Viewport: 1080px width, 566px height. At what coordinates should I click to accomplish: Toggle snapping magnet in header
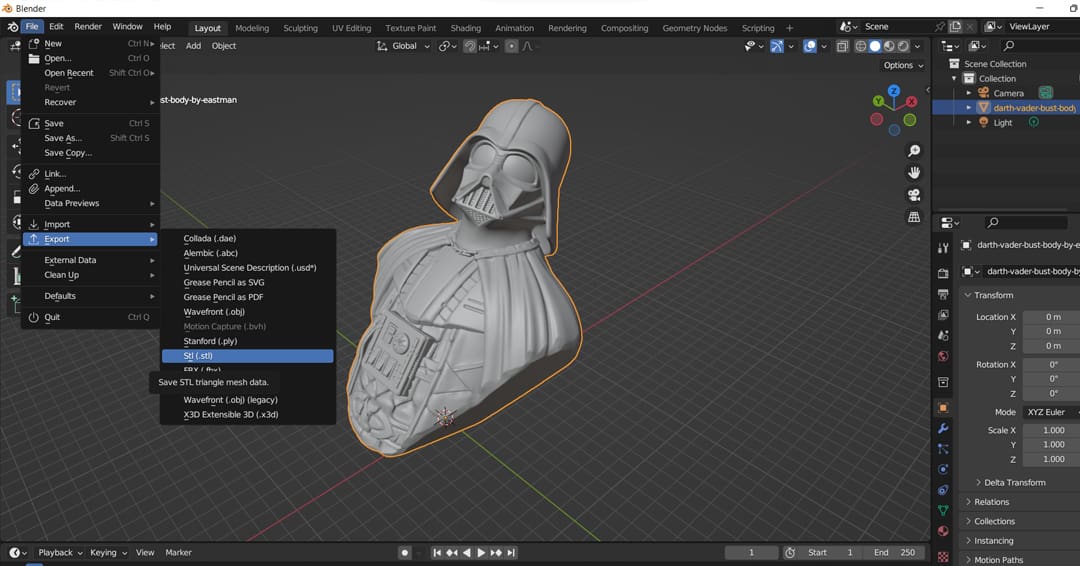click(469, 46)
